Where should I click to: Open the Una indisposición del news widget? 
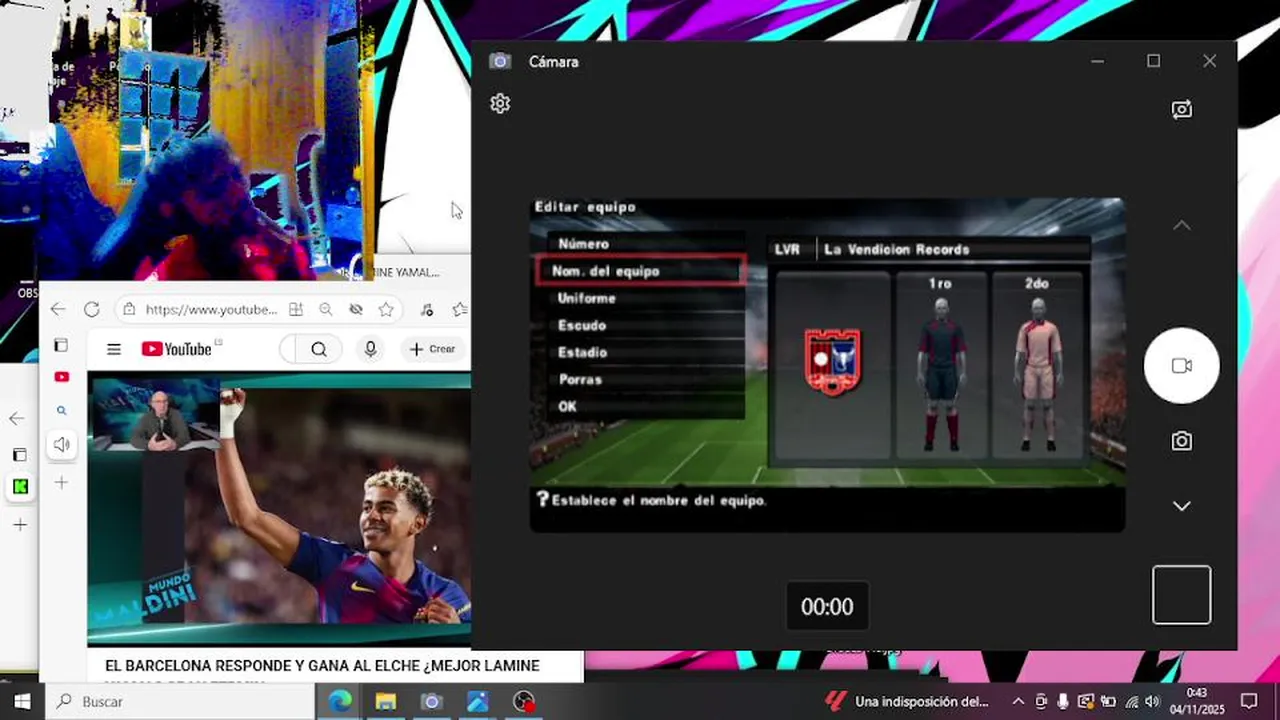(x=907, y=702)
